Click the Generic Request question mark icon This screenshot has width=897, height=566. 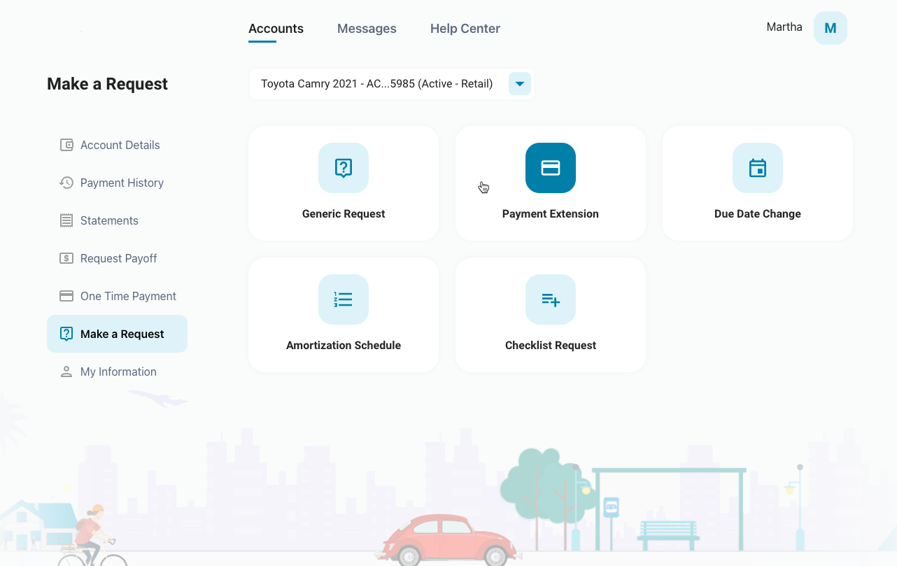(x=343, y=168)
